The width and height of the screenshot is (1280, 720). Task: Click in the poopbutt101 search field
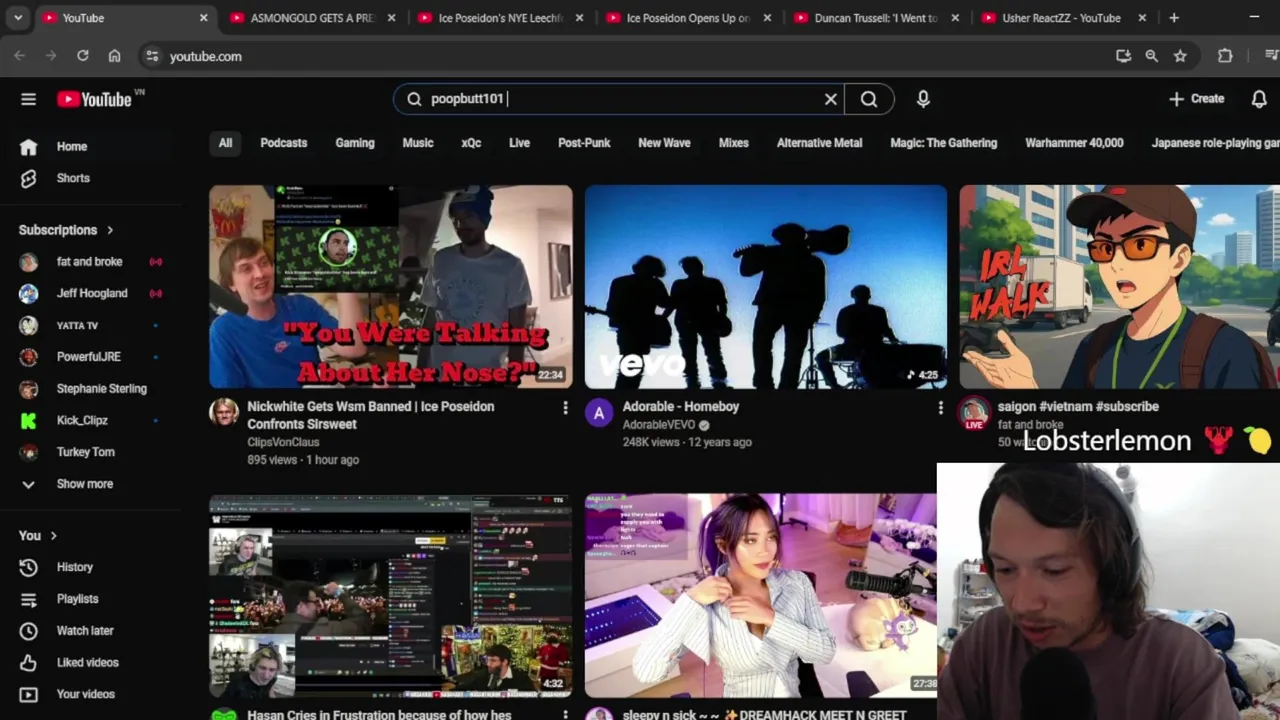[620, 99]
